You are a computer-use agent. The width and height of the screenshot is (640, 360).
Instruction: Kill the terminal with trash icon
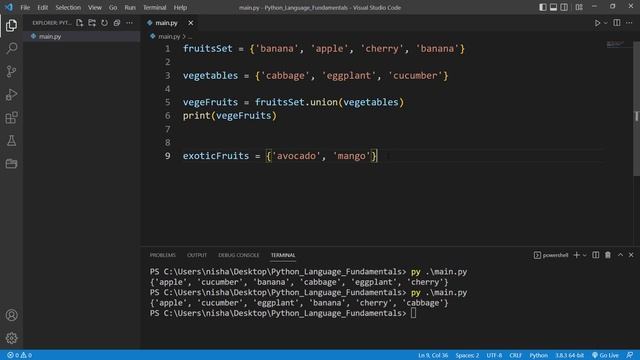608,255
